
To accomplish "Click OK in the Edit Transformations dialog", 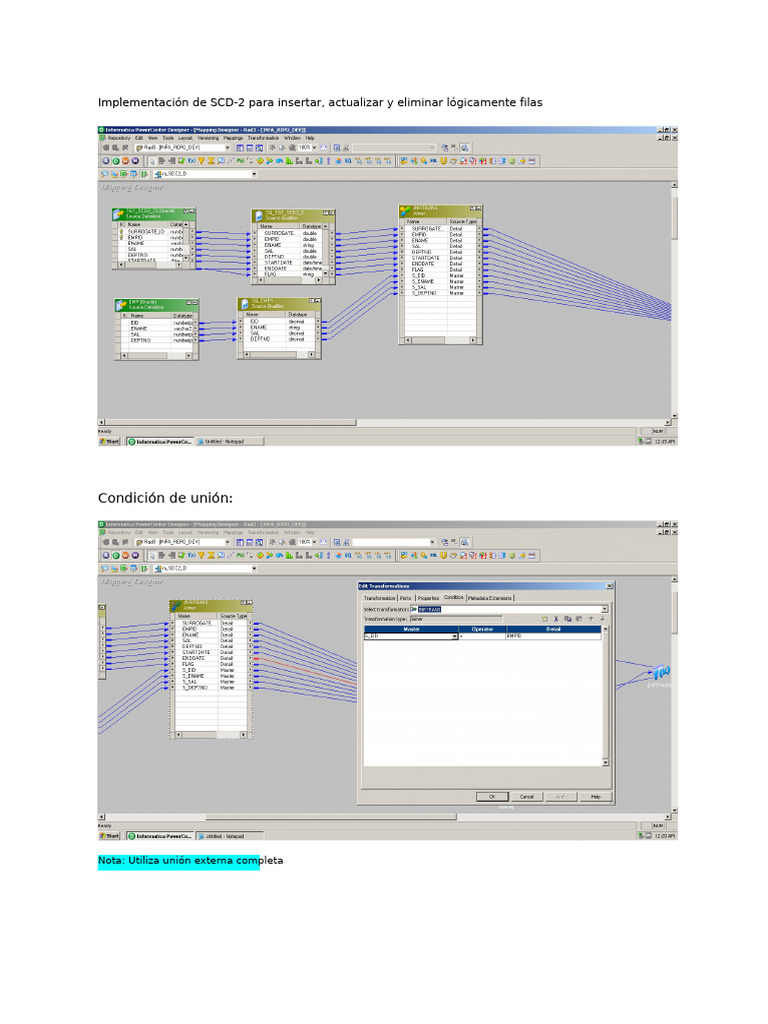I will pyautogui.click(x=492, y=796).
